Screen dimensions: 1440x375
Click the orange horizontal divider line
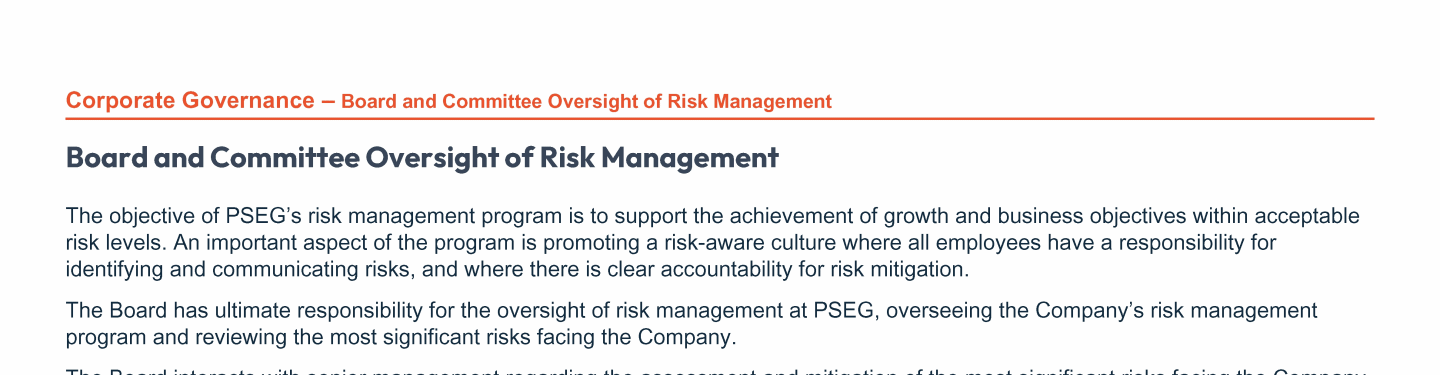pyautogui.click(x=720, y=118)
